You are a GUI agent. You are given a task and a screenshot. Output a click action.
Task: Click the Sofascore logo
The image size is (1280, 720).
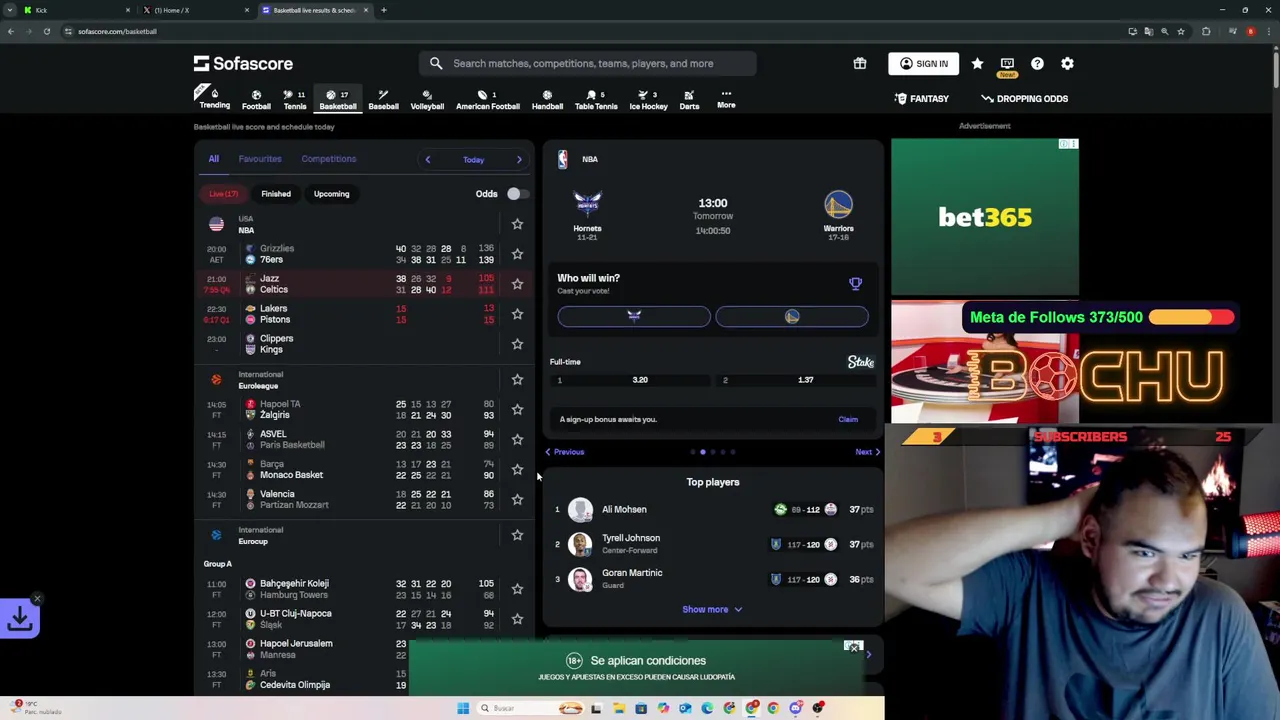pos(243,63)
